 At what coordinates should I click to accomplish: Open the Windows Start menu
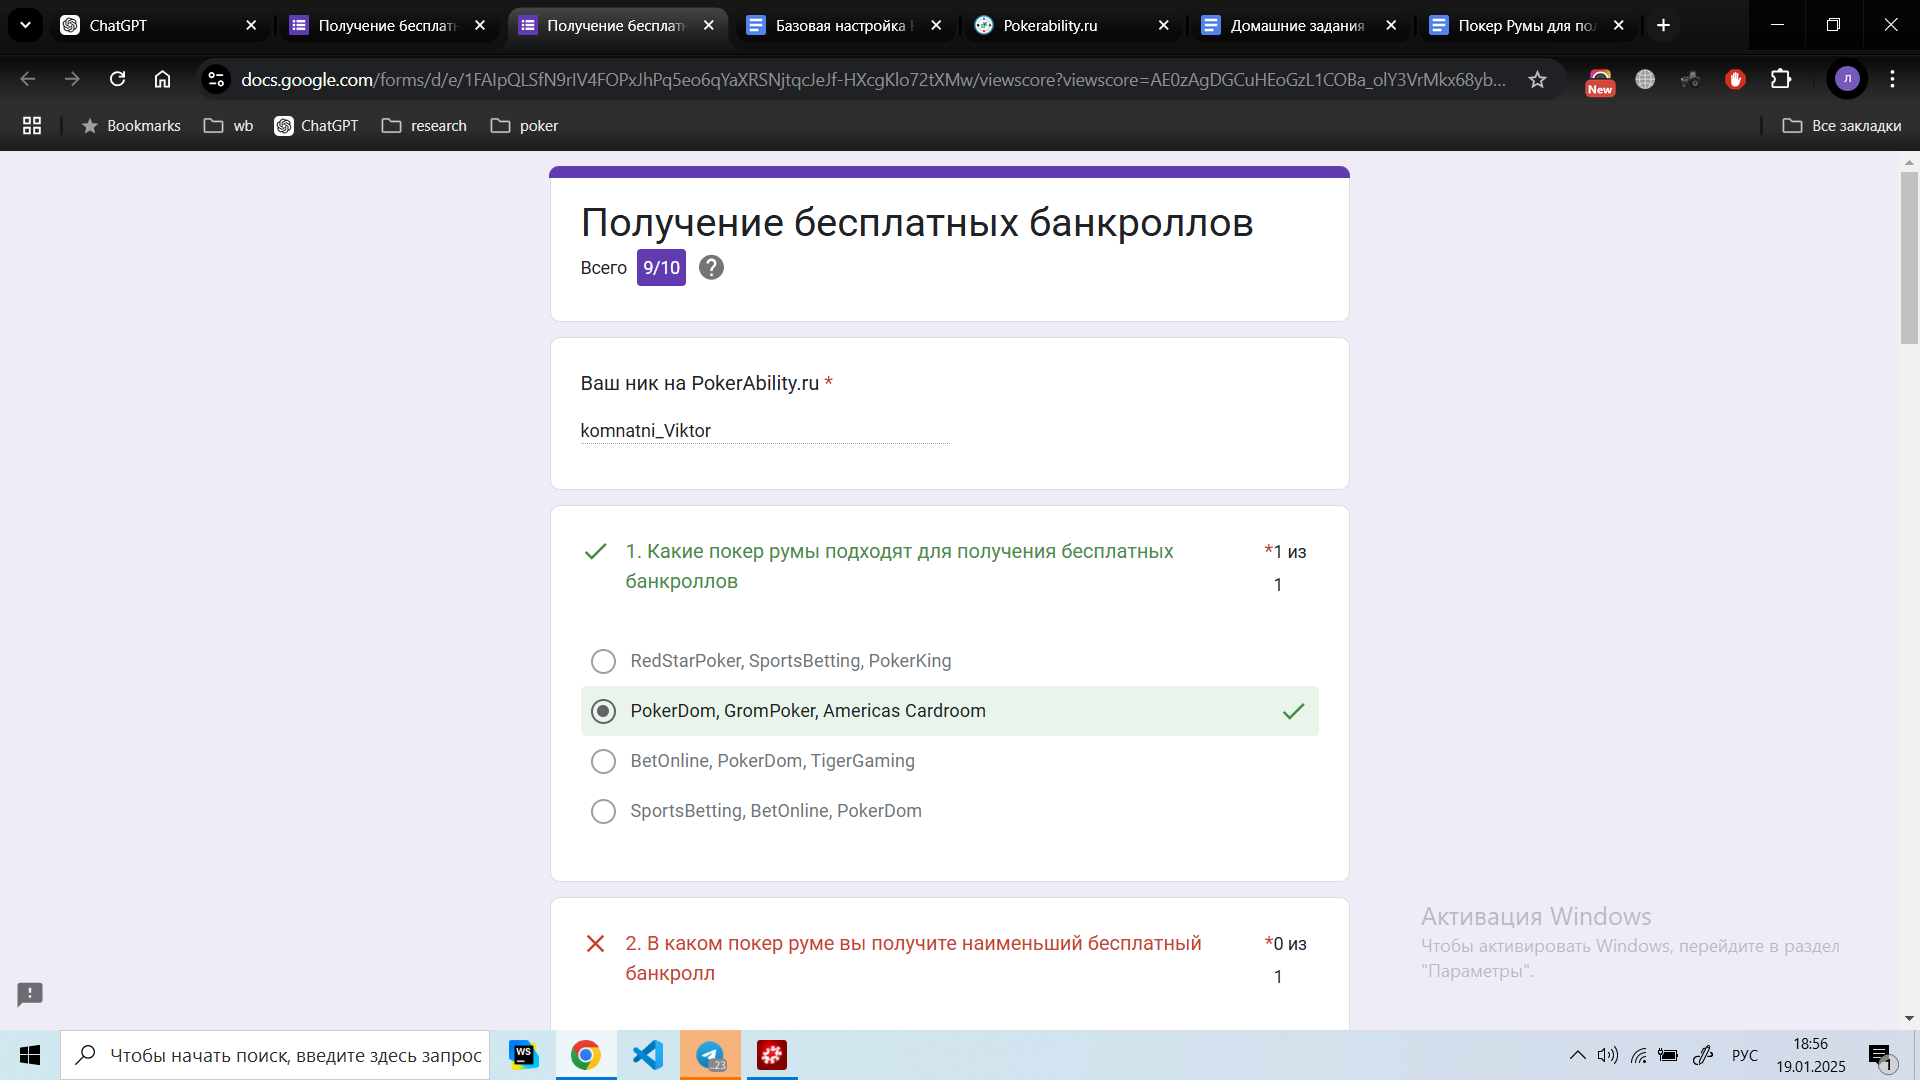pyautogui.click(x=30, y=1055)
